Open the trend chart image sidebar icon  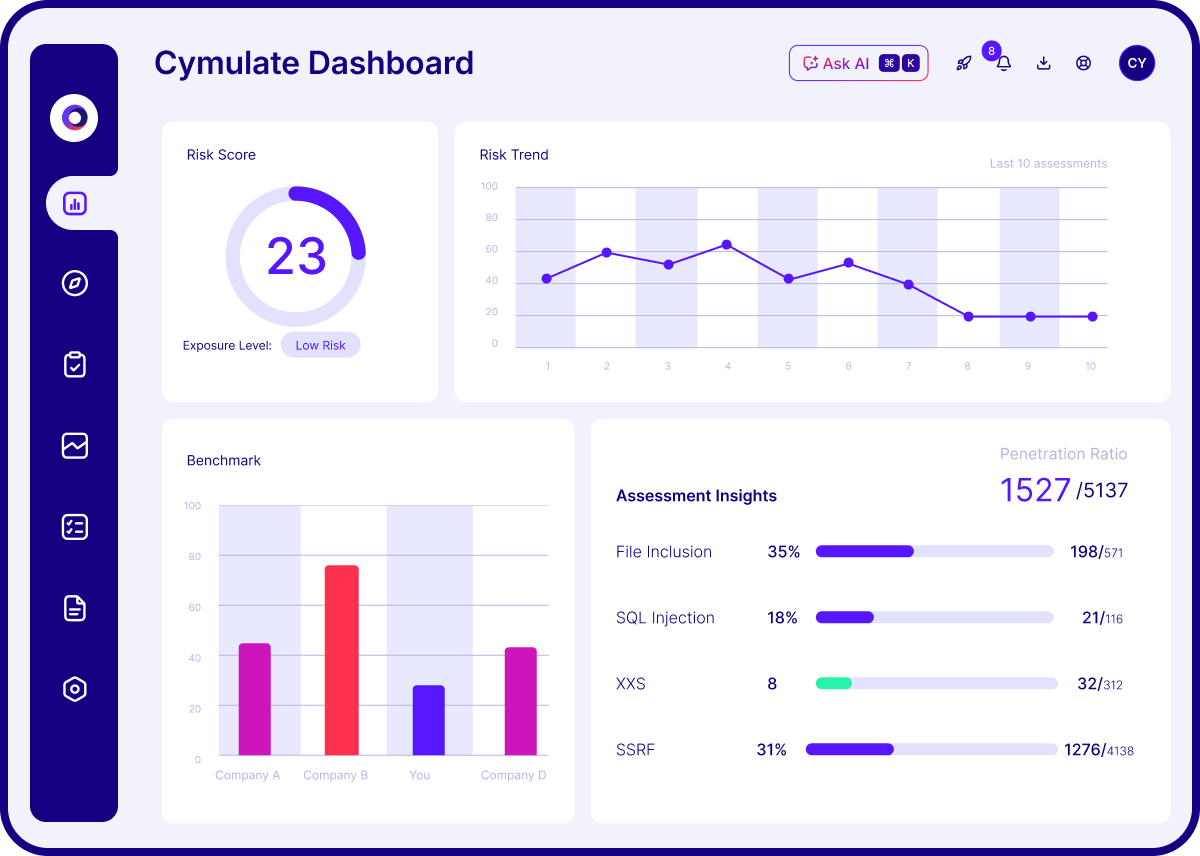coord(75,445)
